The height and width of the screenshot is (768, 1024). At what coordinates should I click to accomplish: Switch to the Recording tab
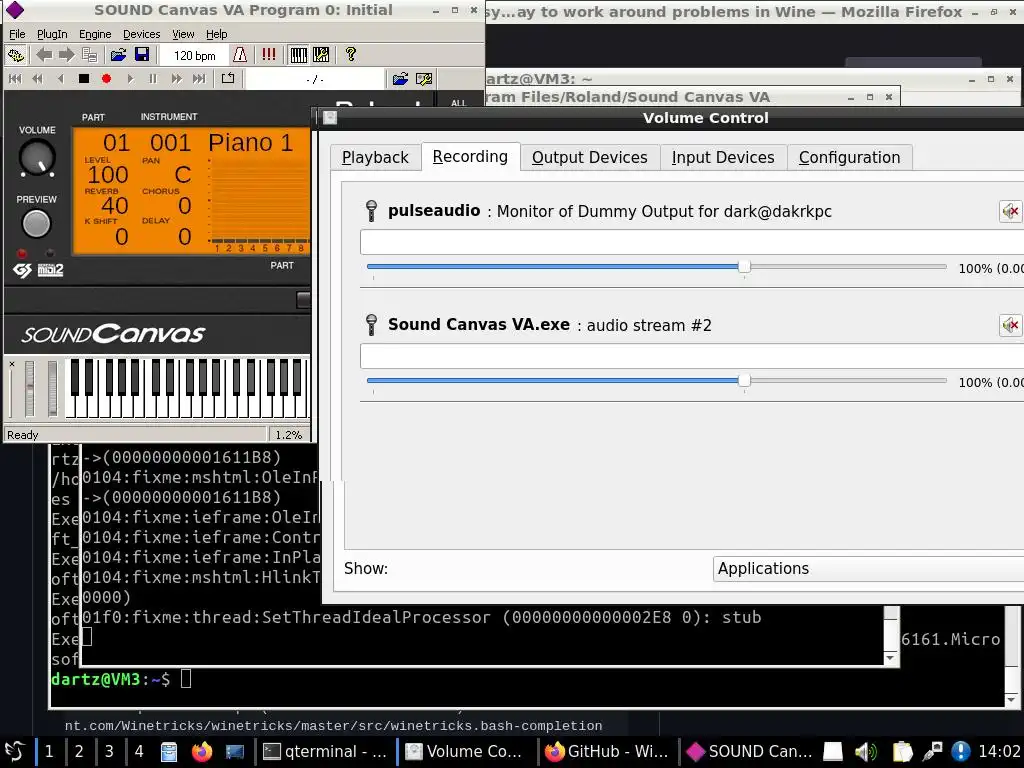470,157
